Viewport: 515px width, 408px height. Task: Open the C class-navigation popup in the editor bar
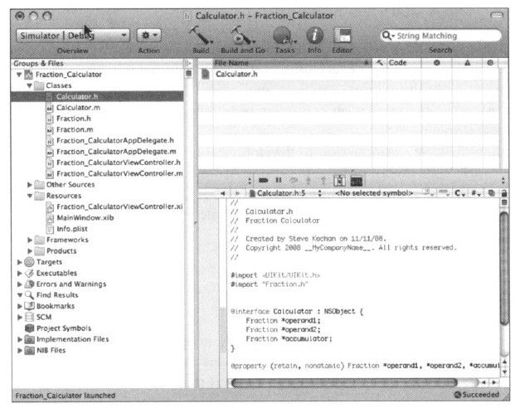point(460,193)
